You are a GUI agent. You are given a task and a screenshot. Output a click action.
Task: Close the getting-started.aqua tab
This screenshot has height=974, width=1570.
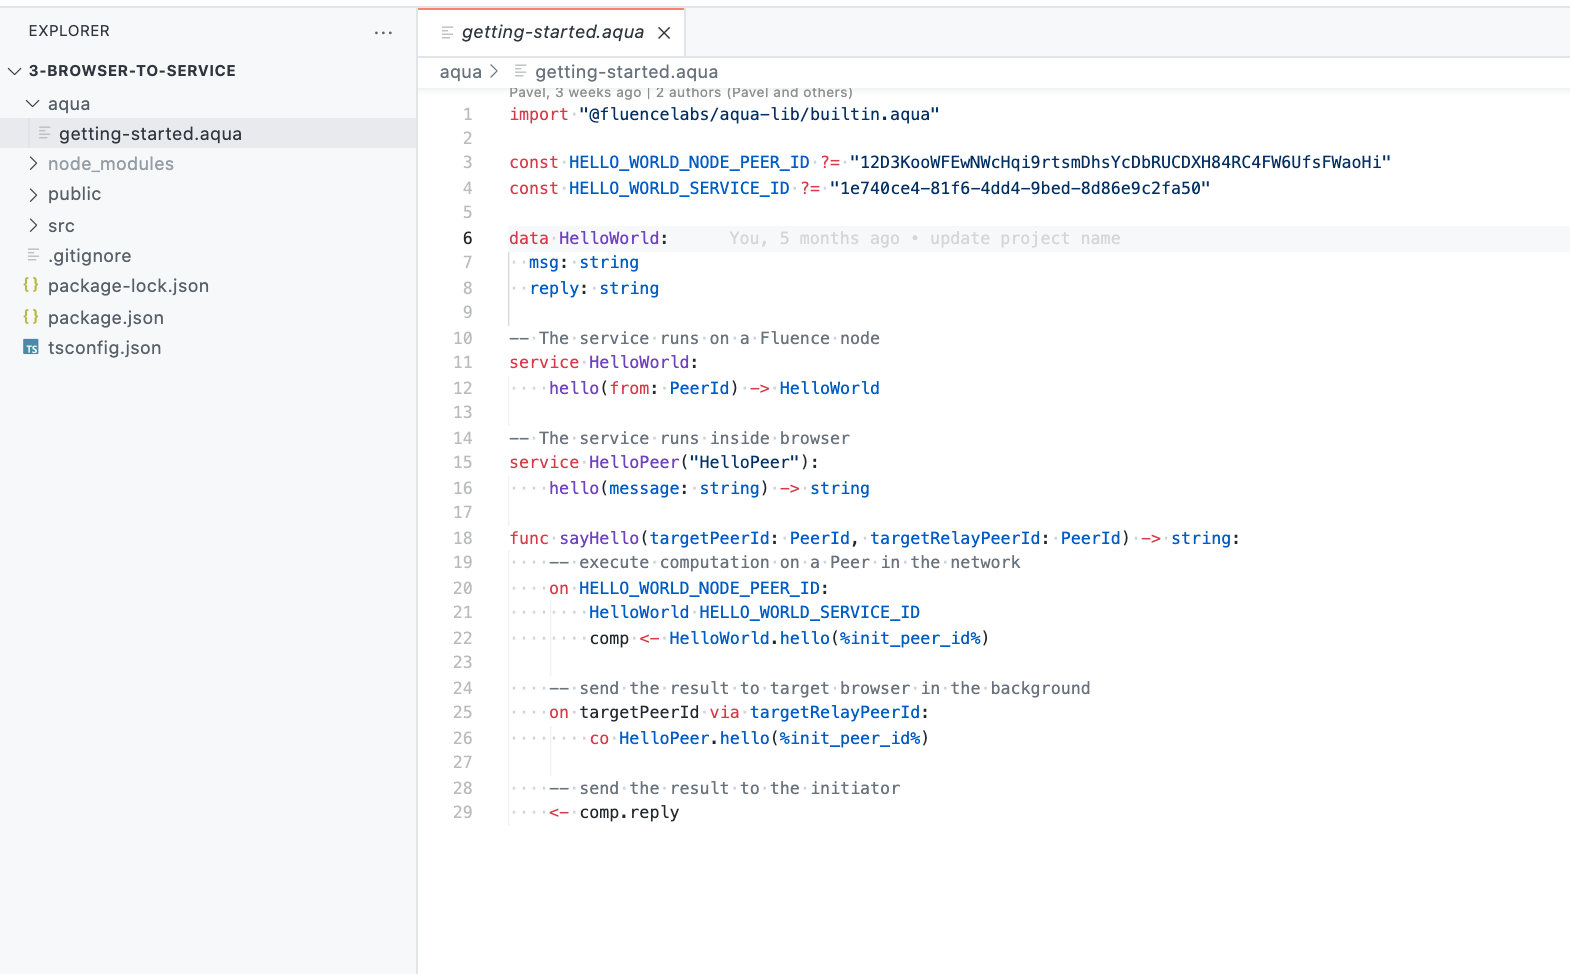pyautogui.click(x=664, y=33)
